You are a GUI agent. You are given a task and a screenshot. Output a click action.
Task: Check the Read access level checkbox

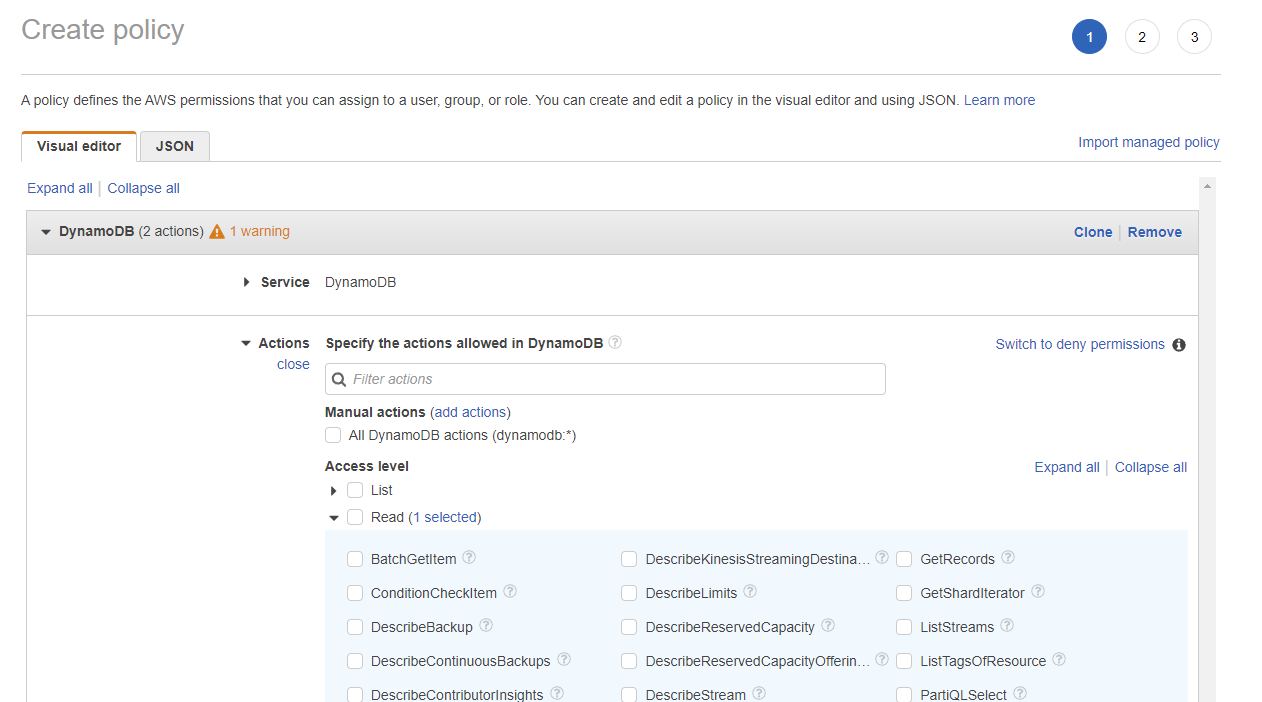click(x=355, y=517)
